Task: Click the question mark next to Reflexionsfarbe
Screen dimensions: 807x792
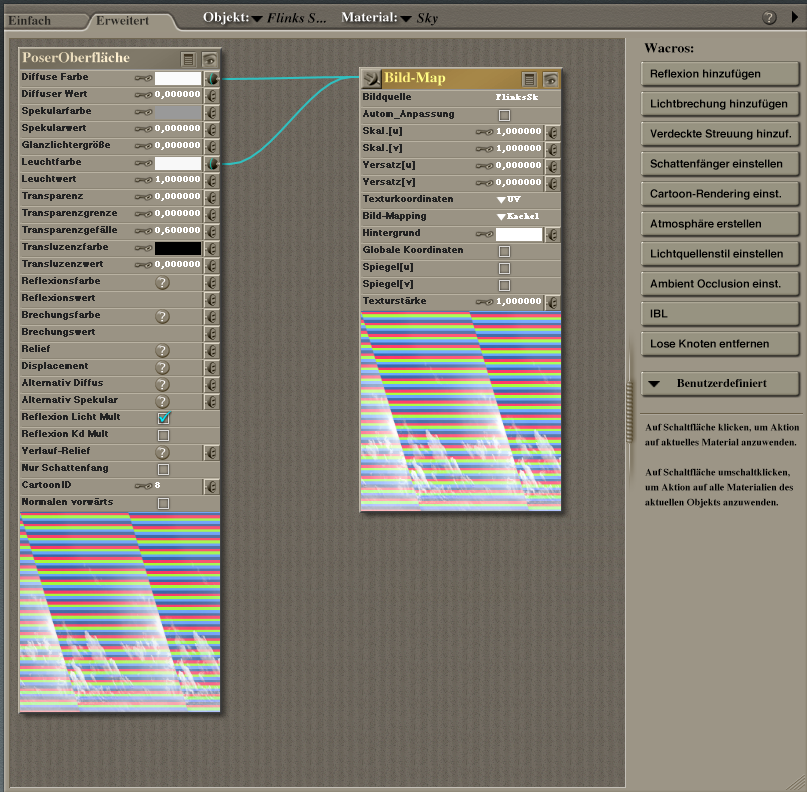Action: pyautogui.click(x=162, y=283)
